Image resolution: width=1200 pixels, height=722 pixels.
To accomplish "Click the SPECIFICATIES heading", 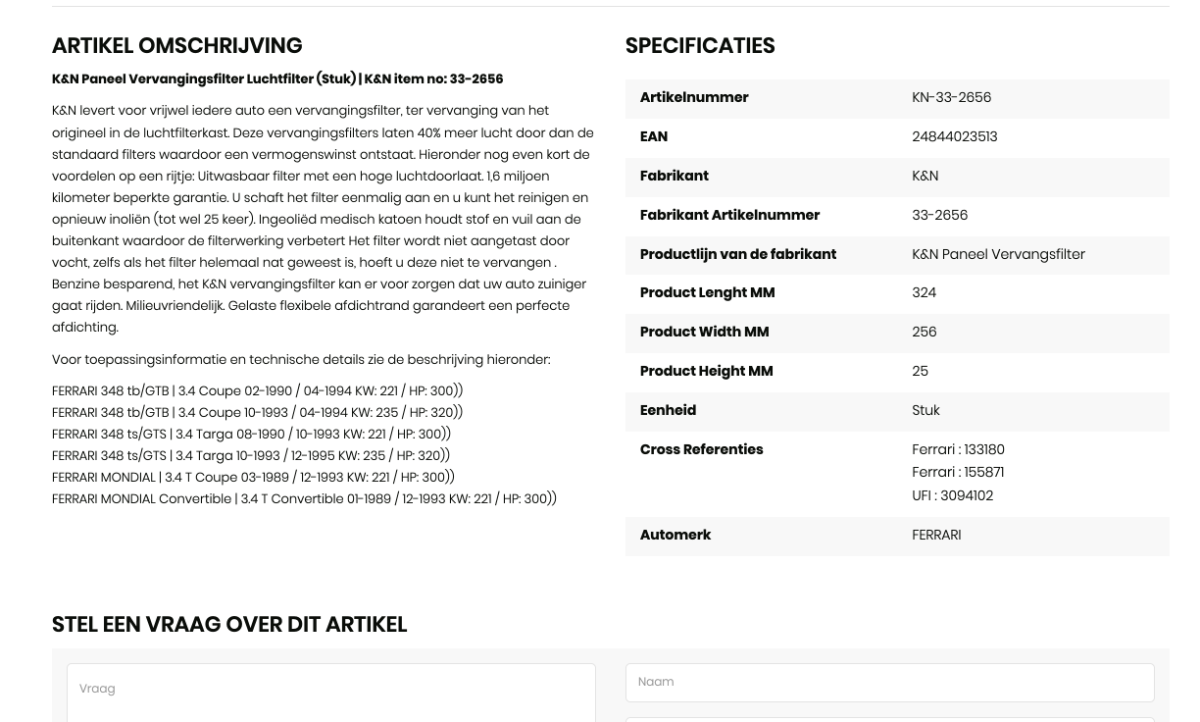I will [700, 45].
